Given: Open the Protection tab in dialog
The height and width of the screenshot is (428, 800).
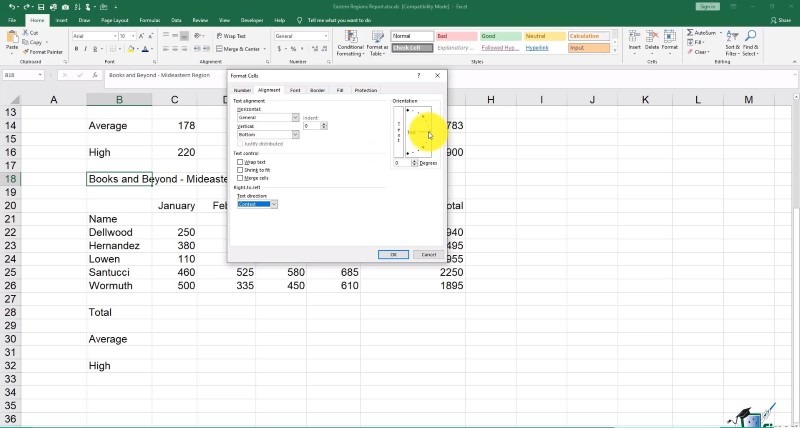Looking at the screenshot, I should click(x=365, y=90).
